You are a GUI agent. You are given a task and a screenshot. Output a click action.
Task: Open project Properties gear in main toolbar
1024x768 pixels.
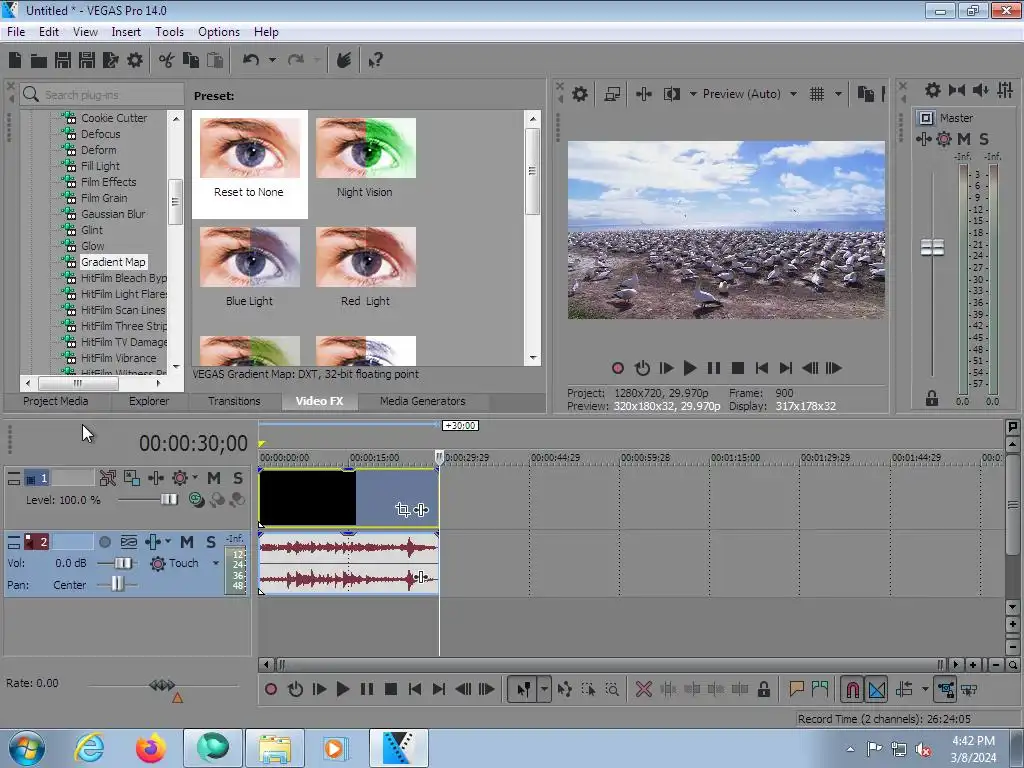pos(135,60)
